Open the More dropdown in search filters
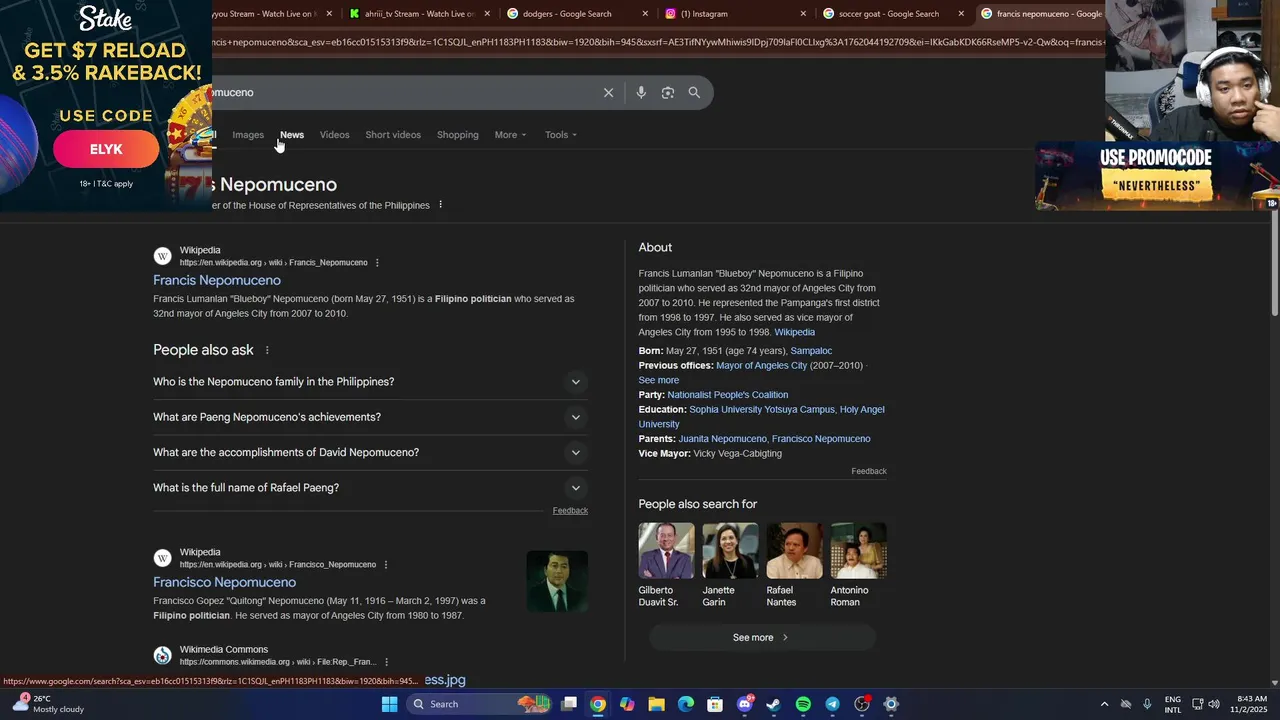 (x=510, y=135)
